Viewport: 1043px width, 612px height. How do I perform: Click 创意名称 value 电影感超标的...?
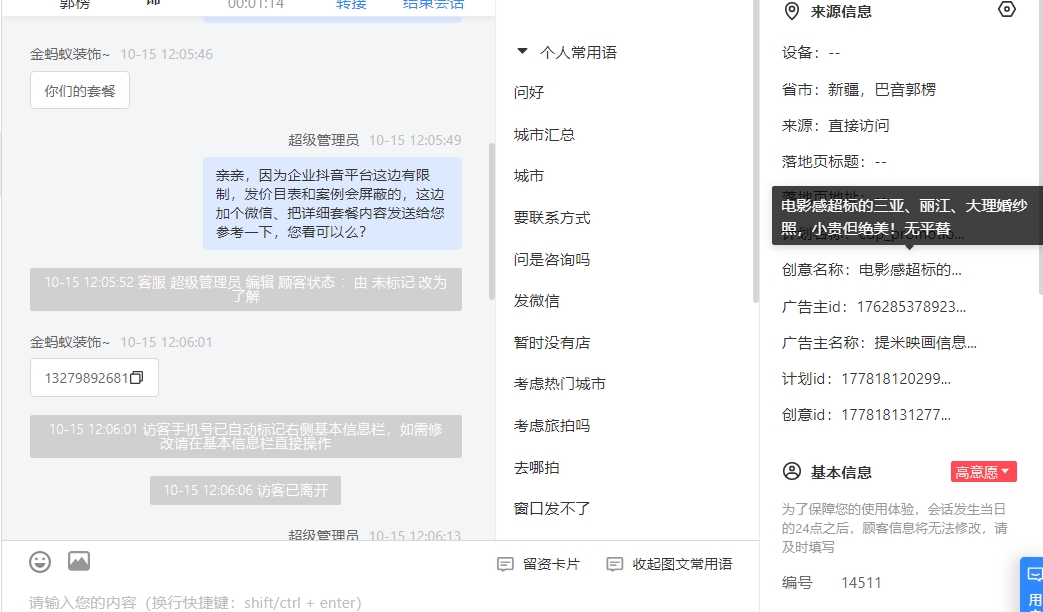910,270
